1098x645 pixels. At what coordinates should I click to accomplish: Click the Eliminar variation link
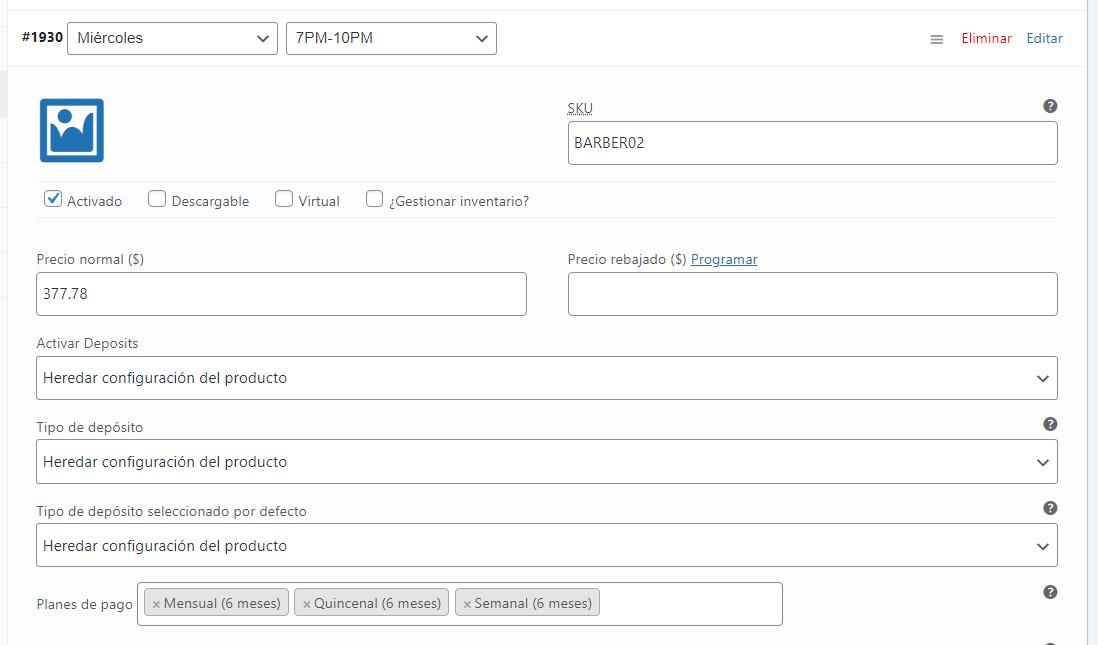point(986,39)
